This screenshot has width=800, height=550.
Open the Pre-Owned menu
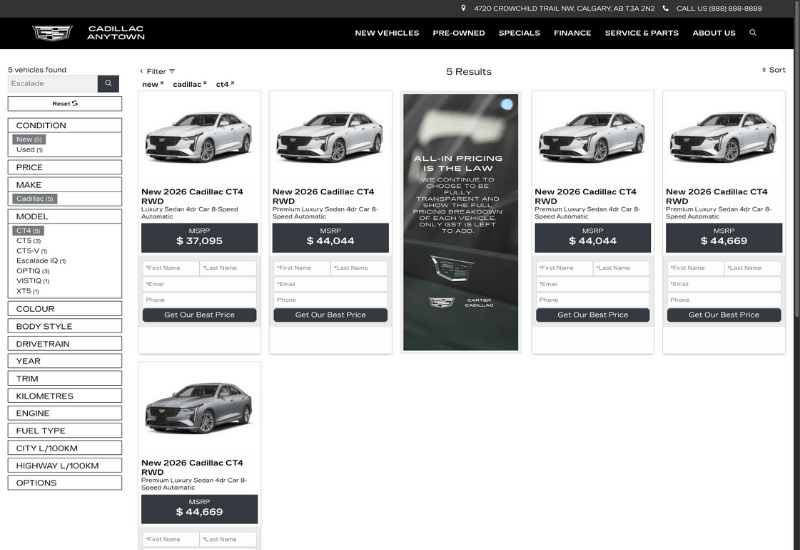(x=458, y=33)
